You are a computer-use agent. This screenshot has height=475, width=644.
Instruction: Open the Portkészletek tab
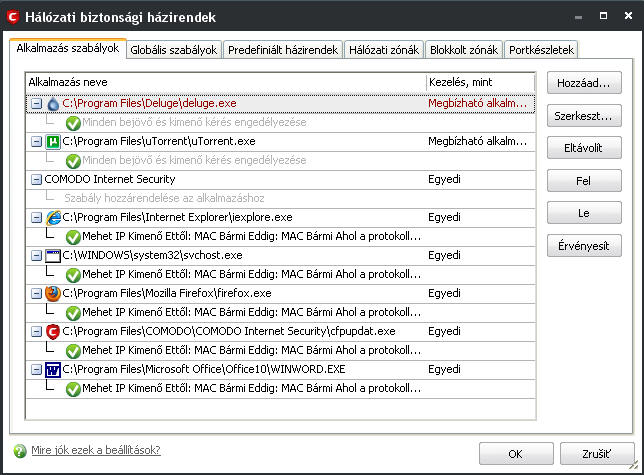point(541,50)
